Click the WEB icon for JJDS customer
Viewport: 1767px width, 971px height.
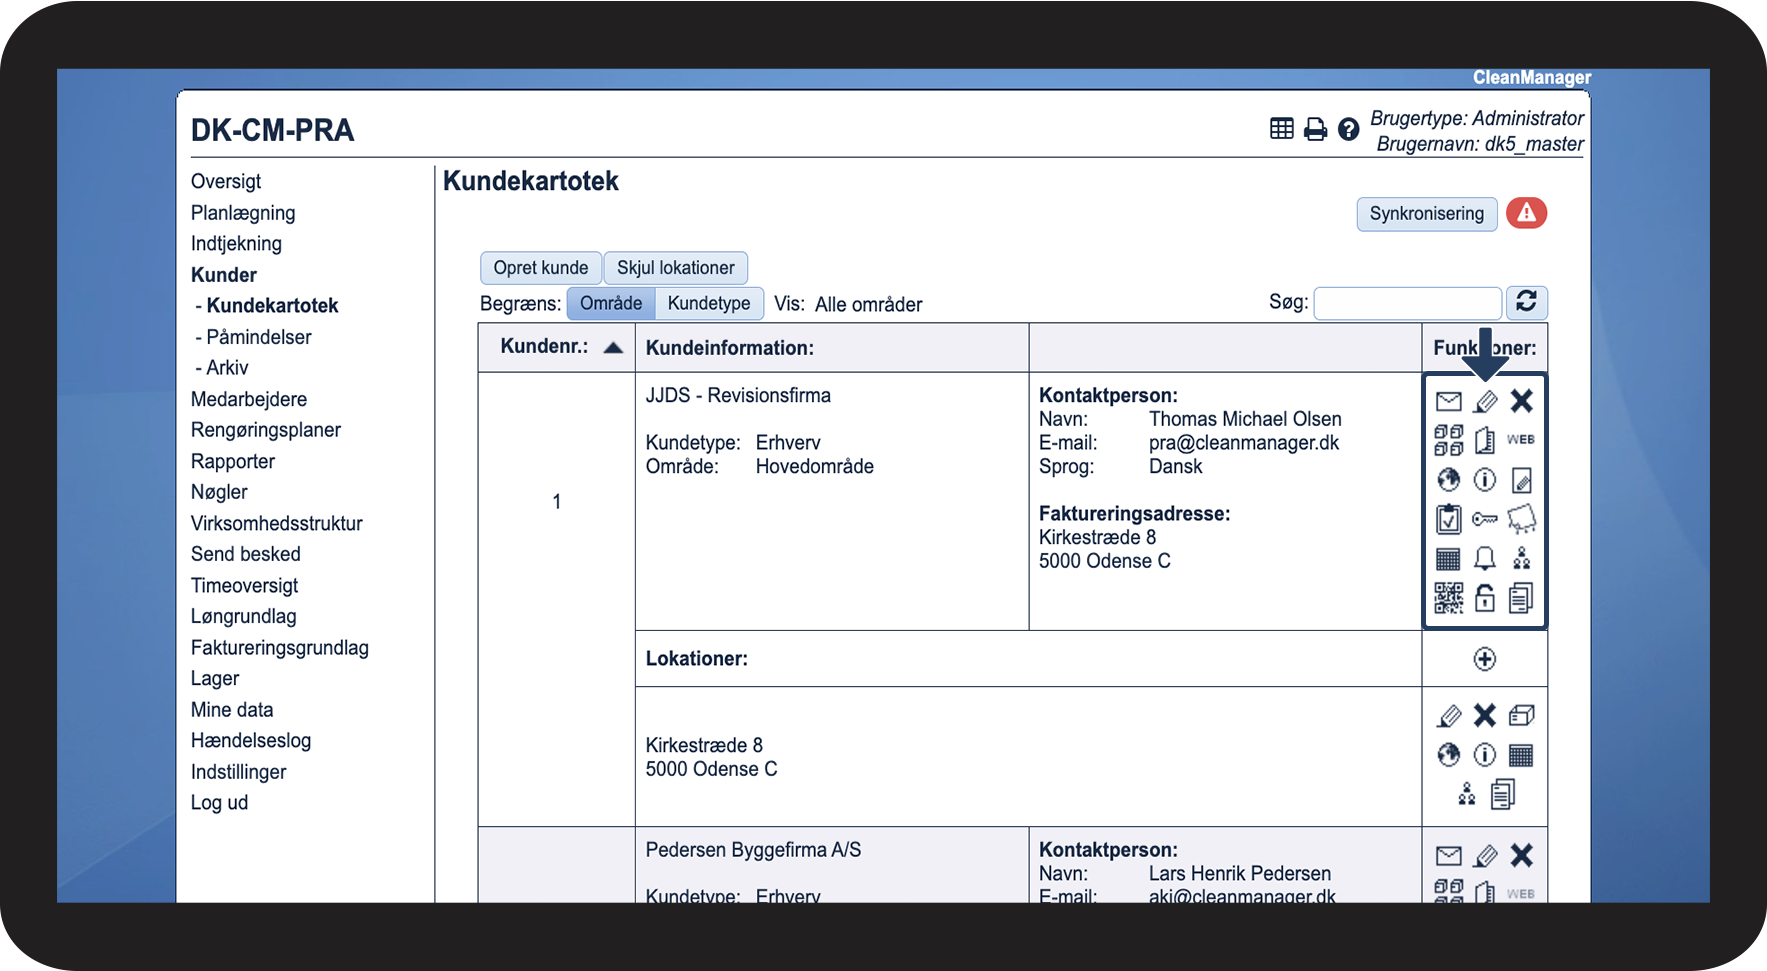pyautogui.click(x=1521, y=440)
